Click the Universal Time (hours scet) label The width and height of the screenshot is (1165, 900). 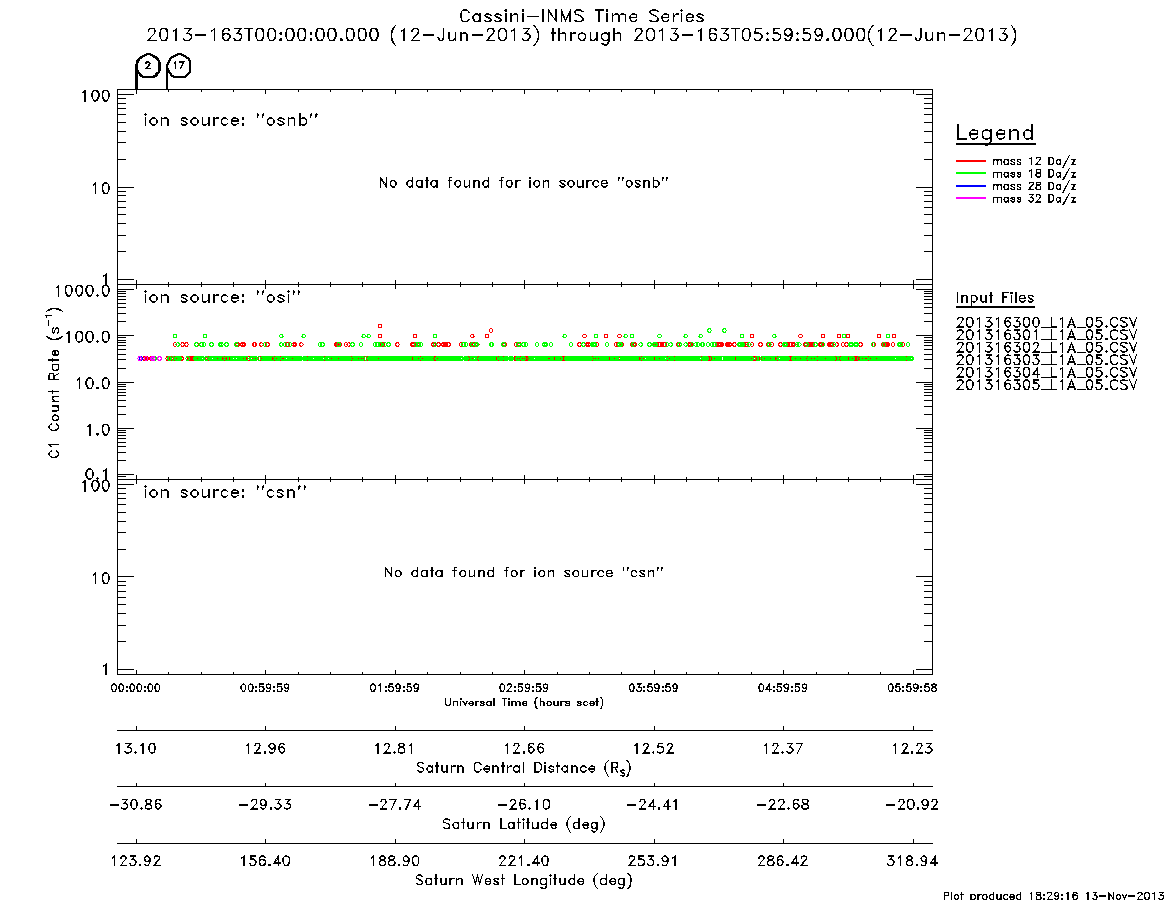(524, 702)
